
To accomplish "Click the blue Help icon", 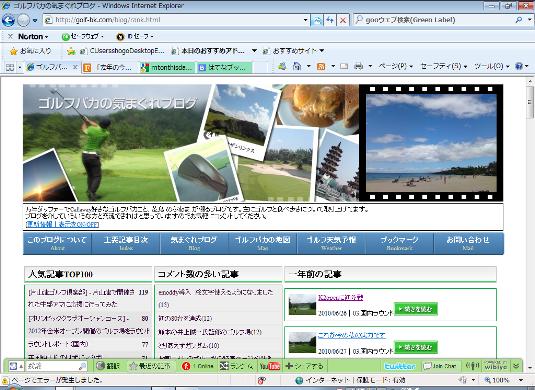I will [519, 66].
